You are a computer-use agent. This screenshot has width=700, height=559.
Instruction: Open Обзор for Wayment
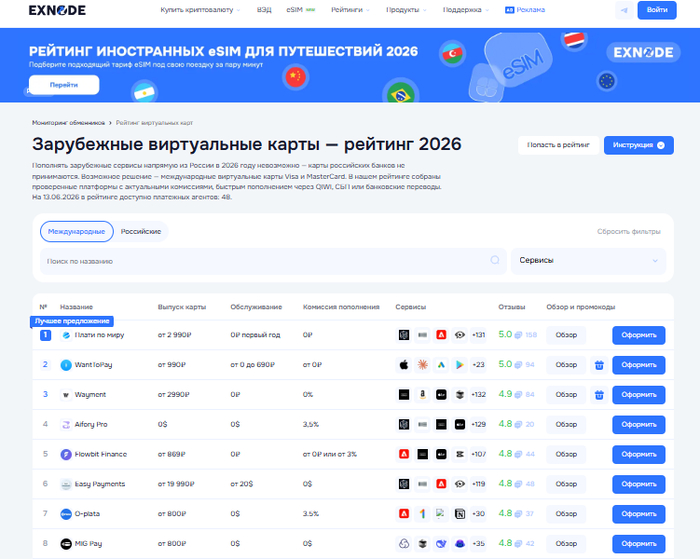[566, 395]
